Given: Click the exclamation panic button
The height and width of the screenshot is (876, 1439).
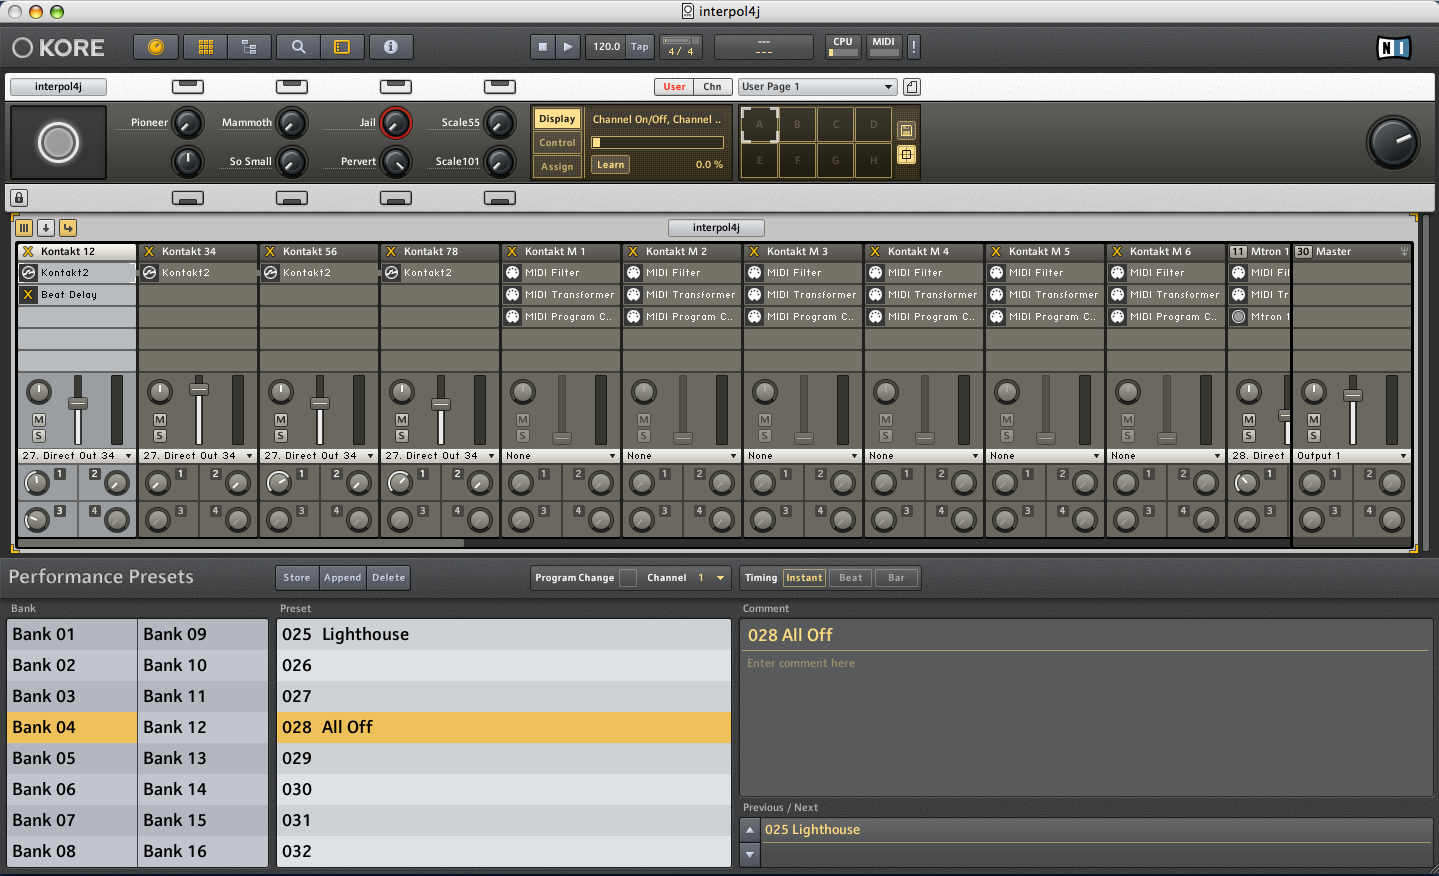Looking at the screenshot, I should tap(913, 47).
